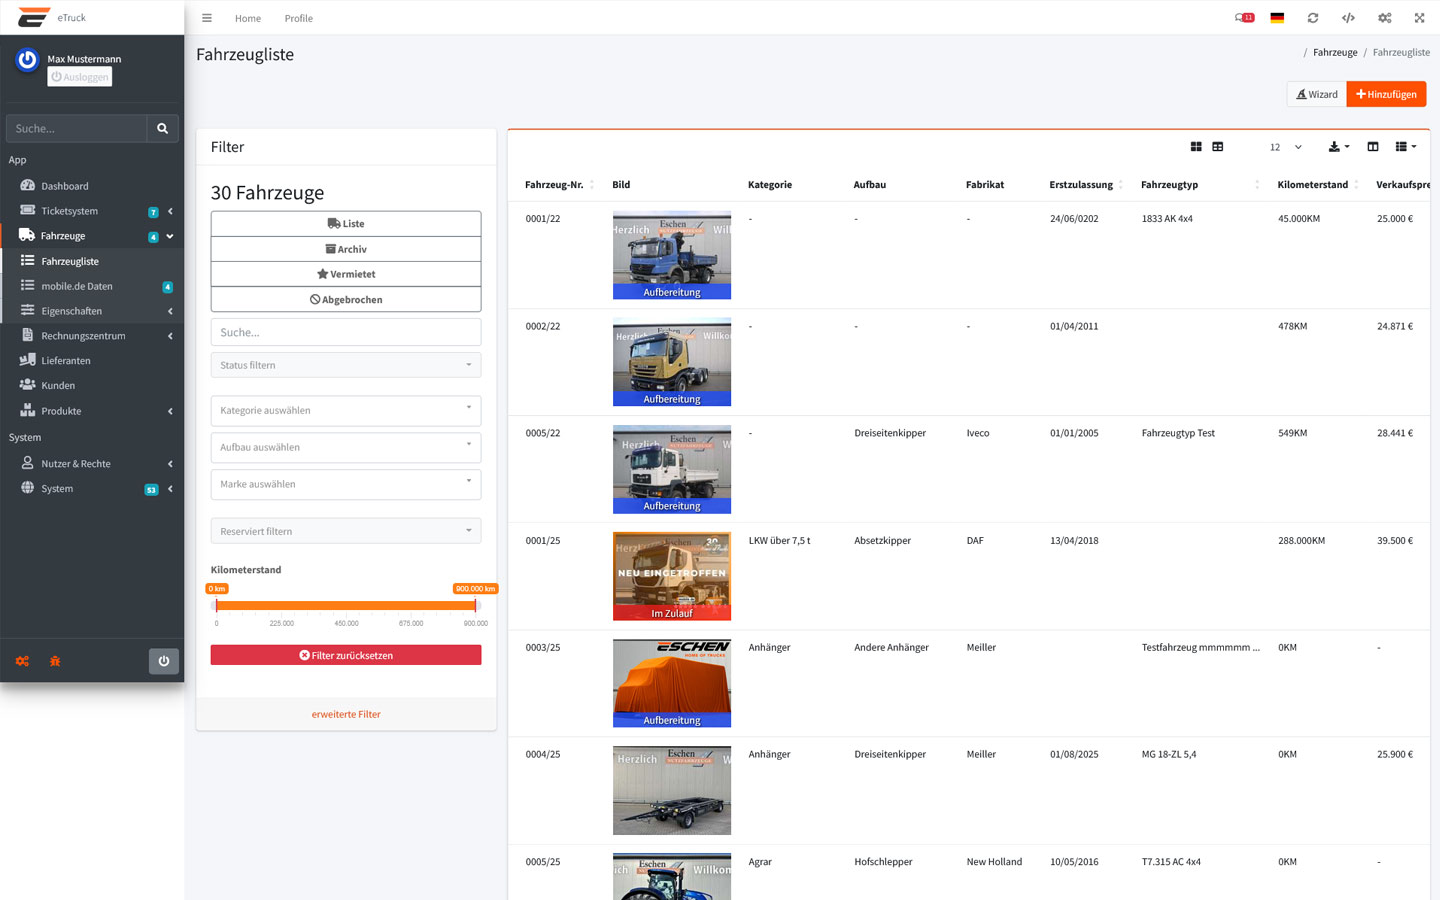Open the Kategorie auswählen dropdown
This screenshot has height=900, width=1440.
(346, 410)
